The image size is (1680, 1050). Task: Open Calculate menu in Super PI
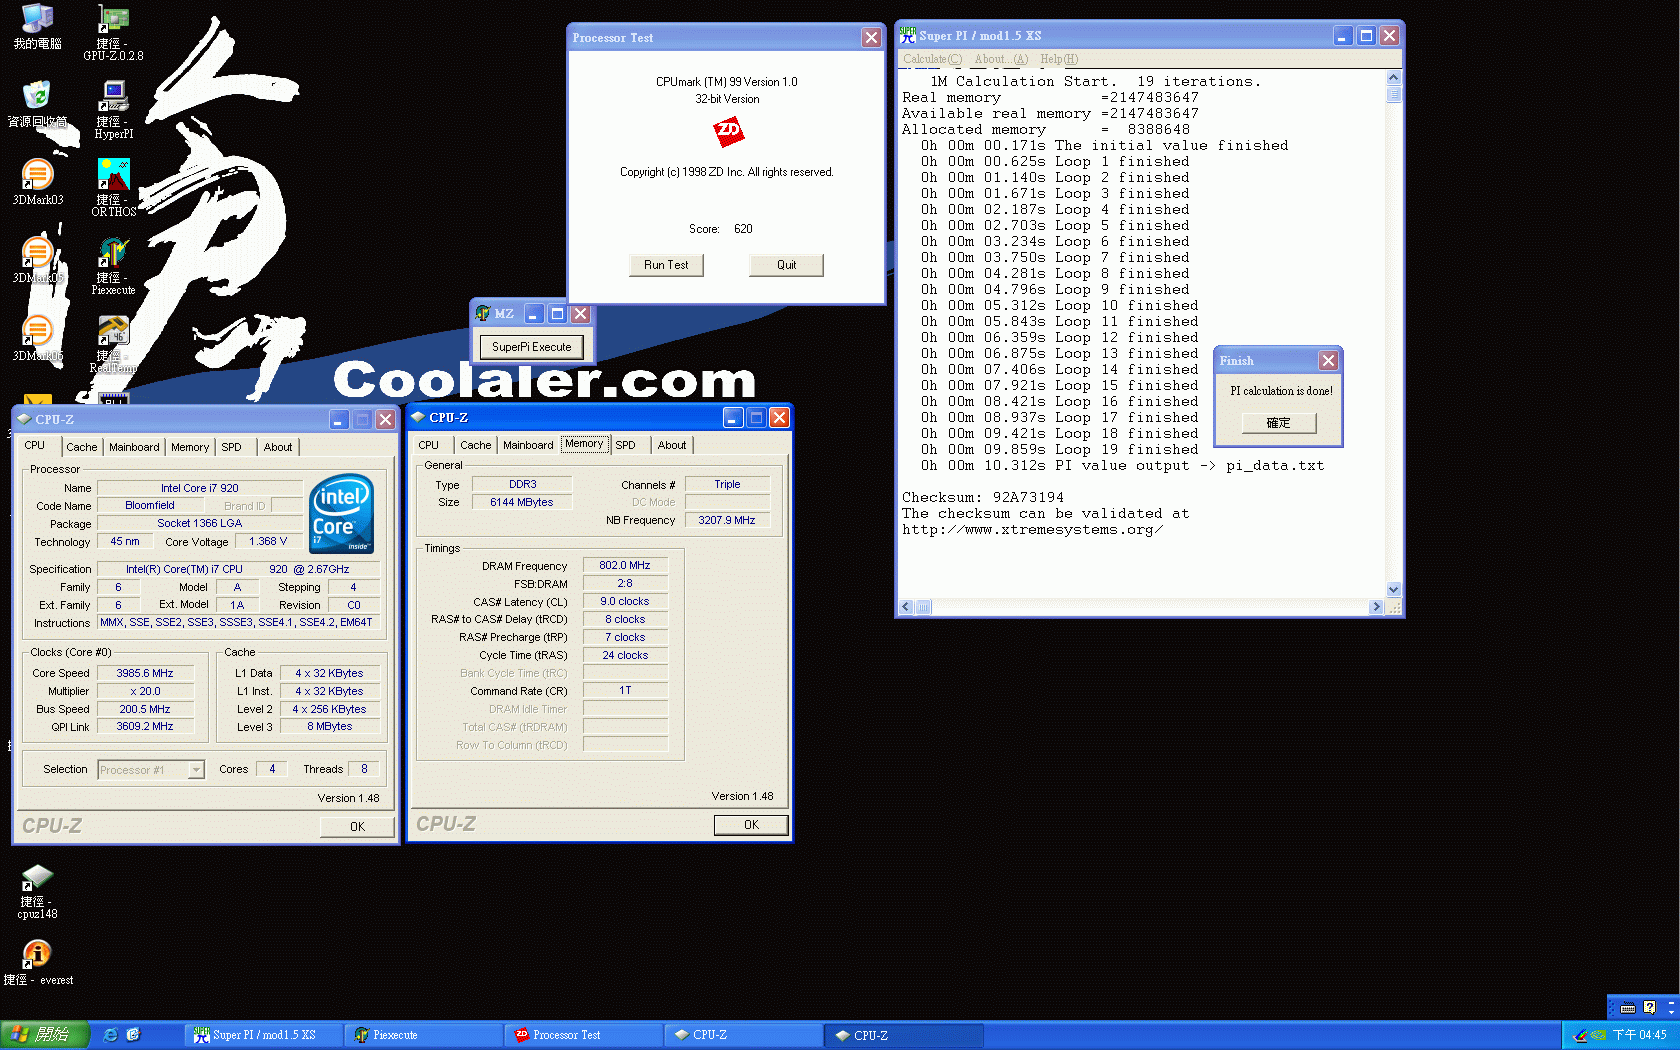[x=932, y=59]
